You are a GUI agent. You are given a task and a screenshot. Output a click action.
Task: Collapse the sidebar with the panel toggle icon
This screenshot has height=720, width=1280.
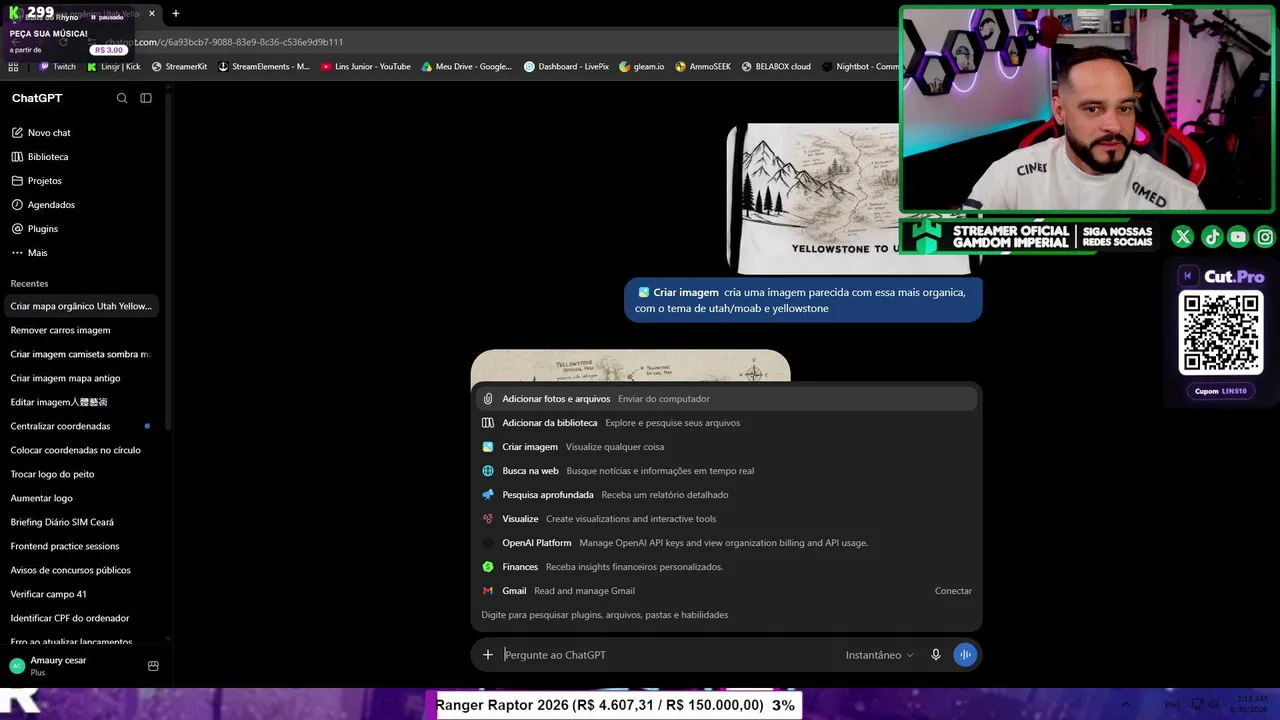coord(146,98)
